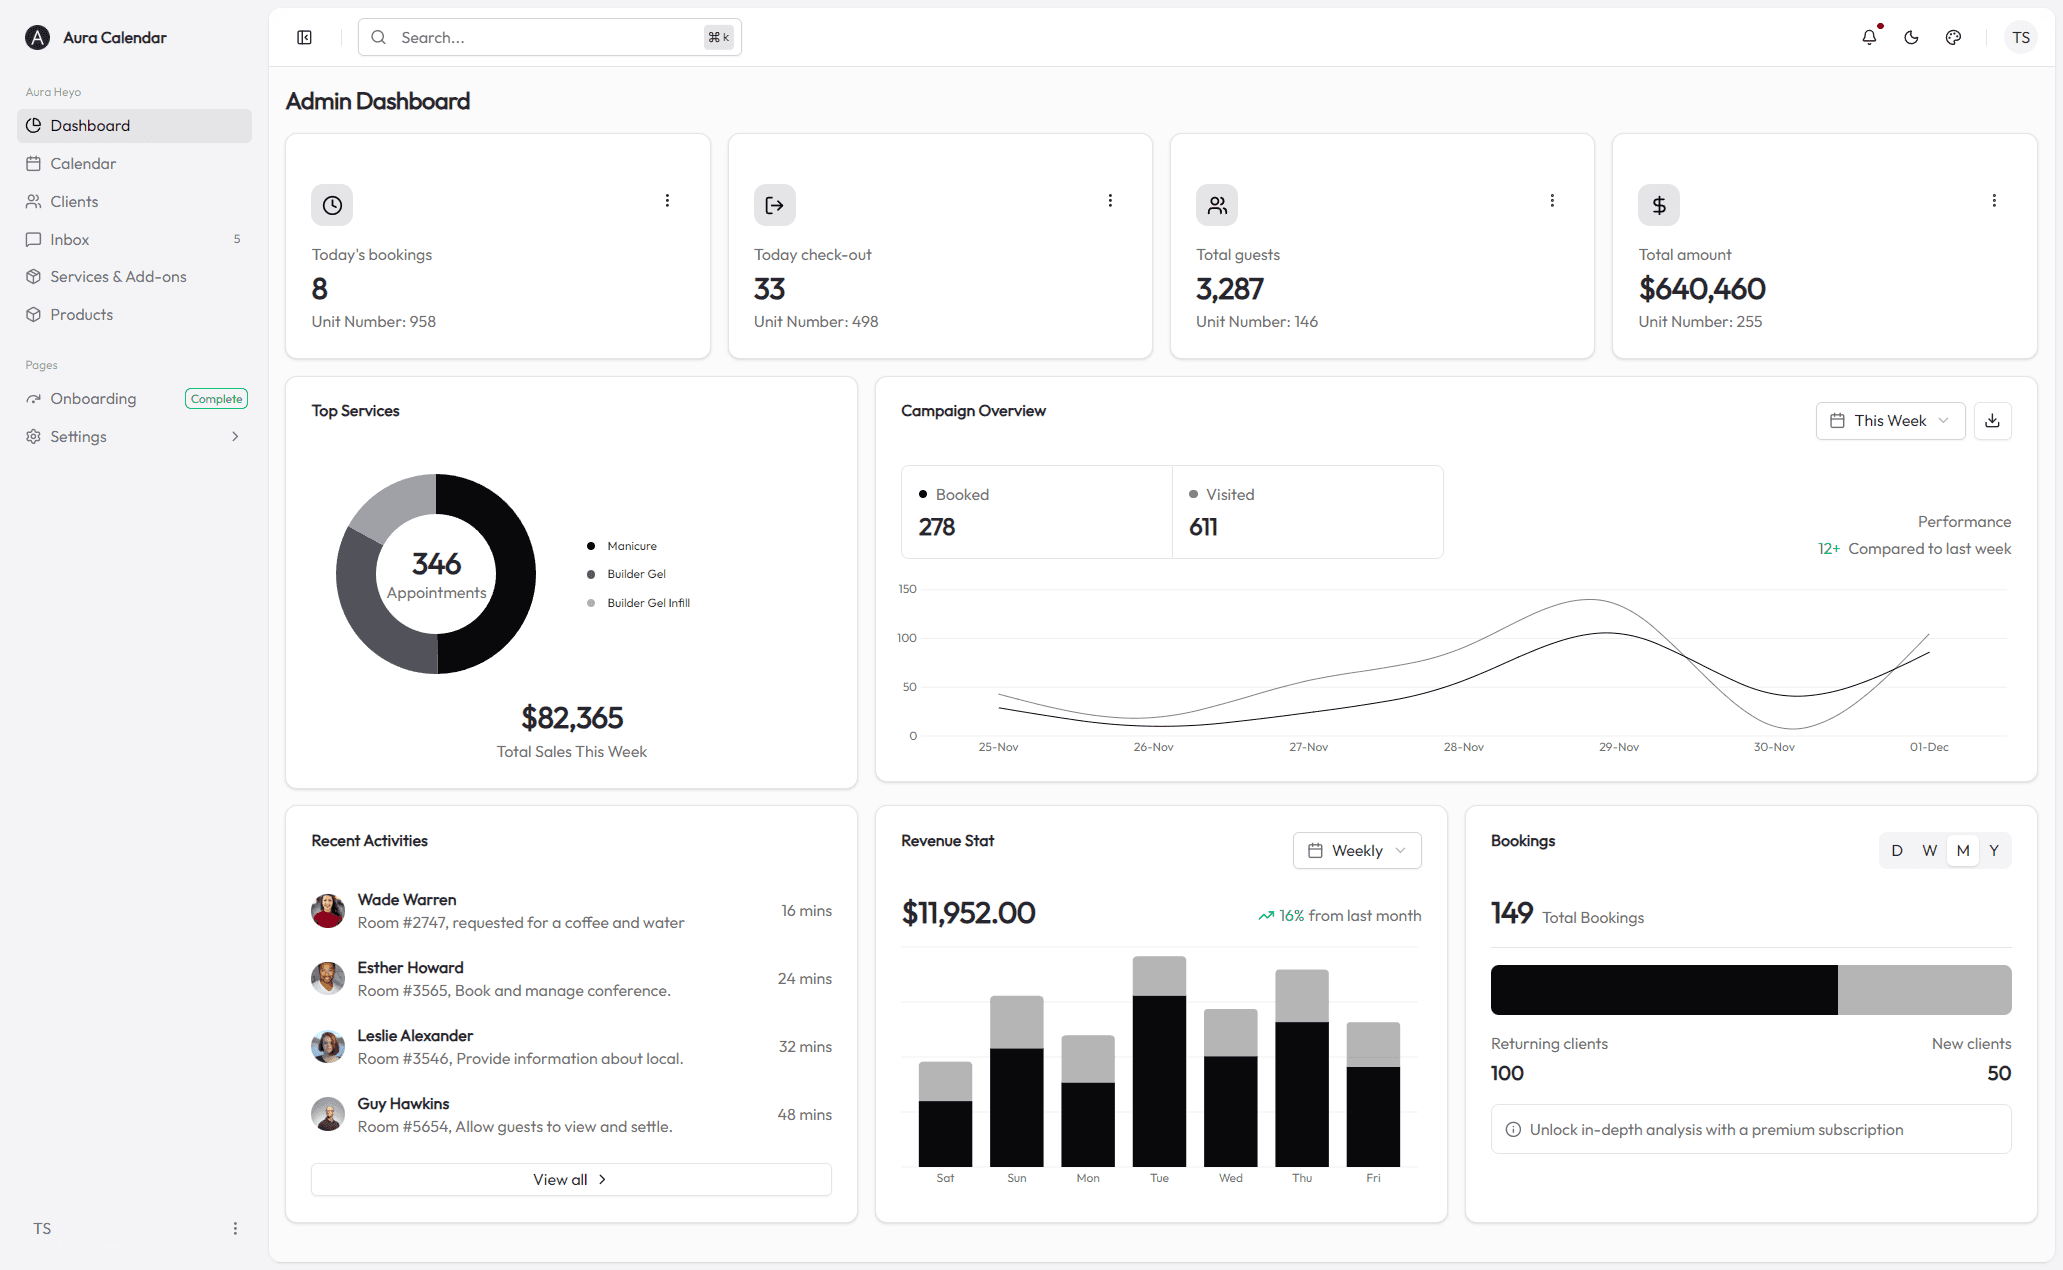Switch to dark mode moon icon
The image size is (2063, 1270).
coord(1911,37)
